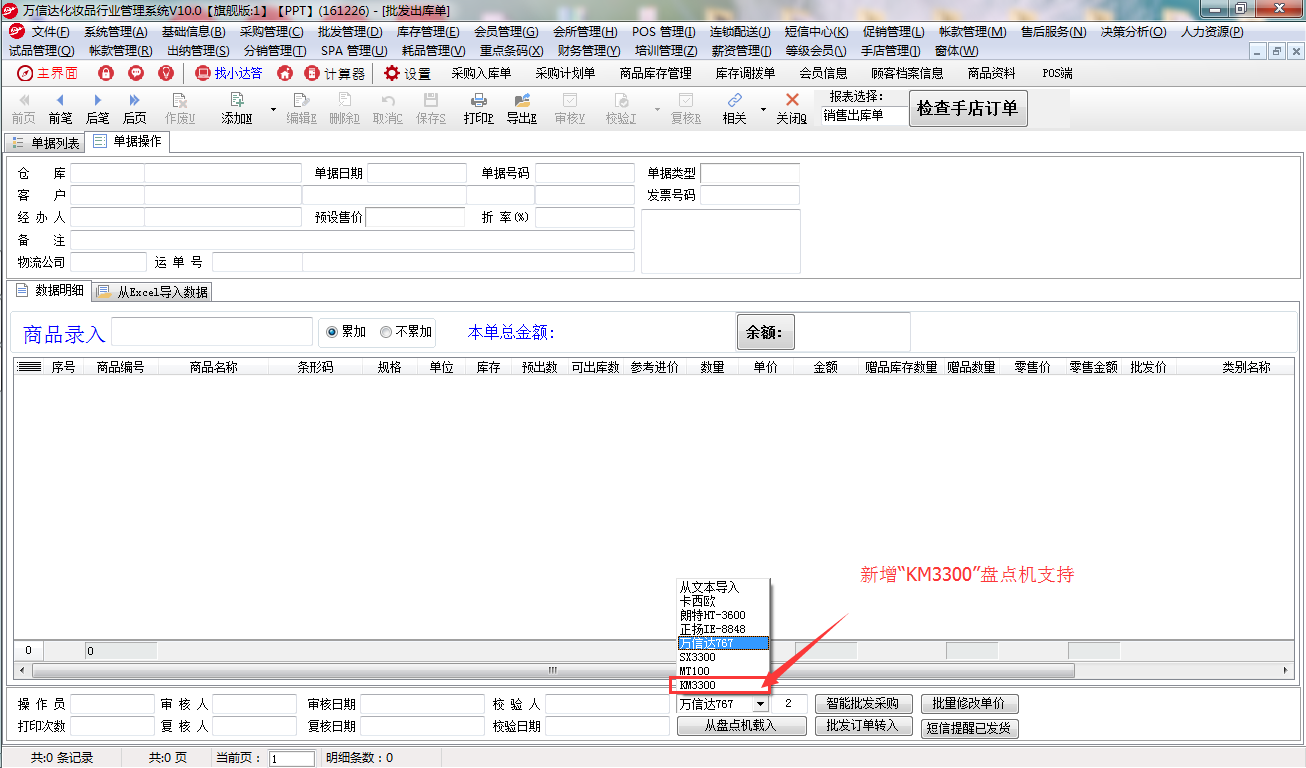The width and height of the screenshot is (1306, 768).
Task: Choose MT100 in the device list
Action: pos(723,671)
